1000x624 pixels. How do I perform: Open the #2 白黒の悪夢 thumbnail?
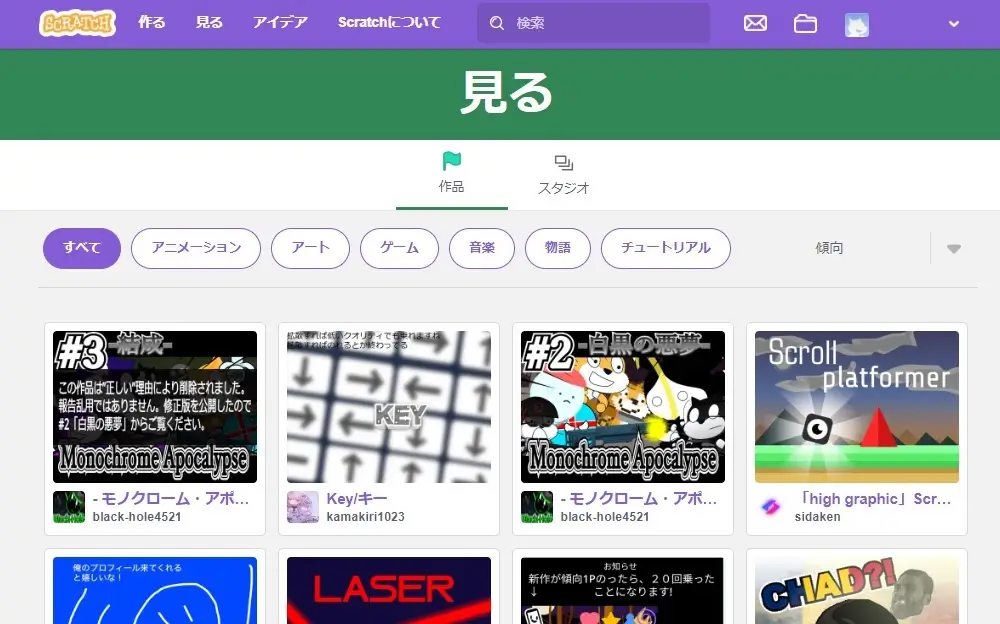pos(623,407)
